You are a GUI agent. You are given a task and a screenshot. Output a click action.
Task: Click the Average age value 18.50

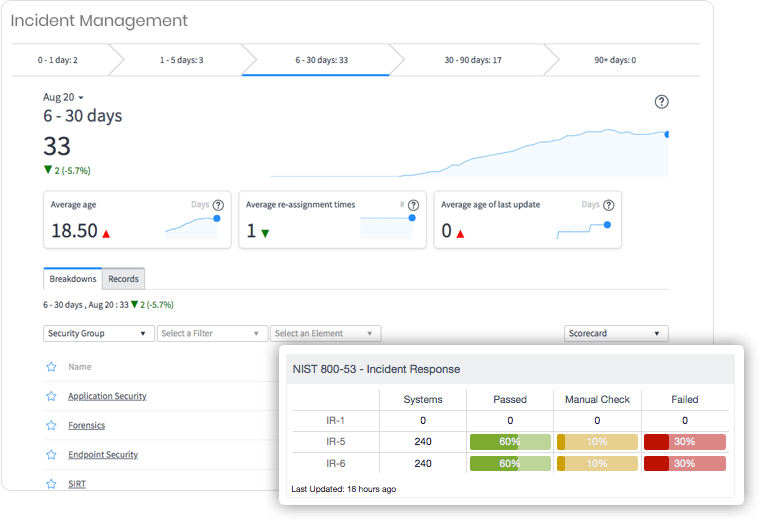(75, 231)
